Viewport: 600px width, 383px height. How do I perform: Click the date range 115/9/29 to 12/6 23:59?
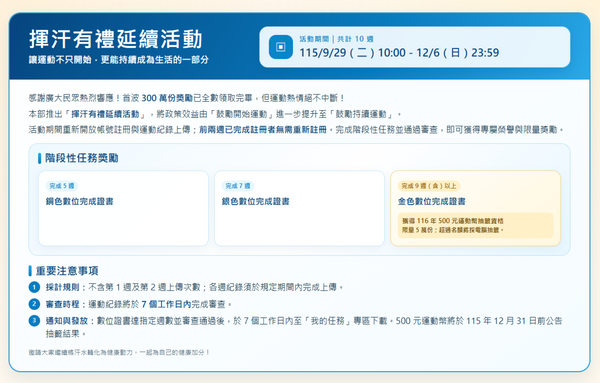pyautogui.click(x=399, y=53)
